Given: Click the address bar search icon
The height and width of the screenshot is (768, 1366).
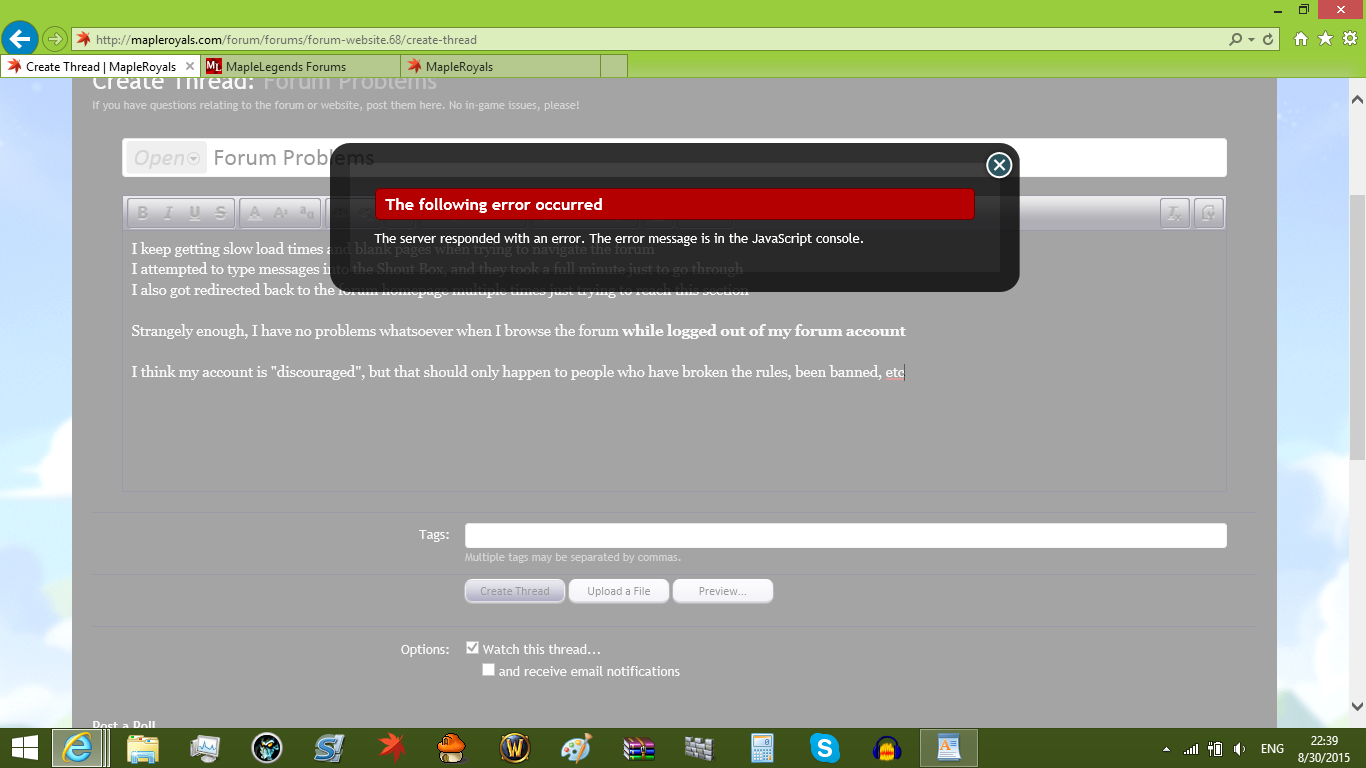Looking at the screenshot, I should point(1236,40).
